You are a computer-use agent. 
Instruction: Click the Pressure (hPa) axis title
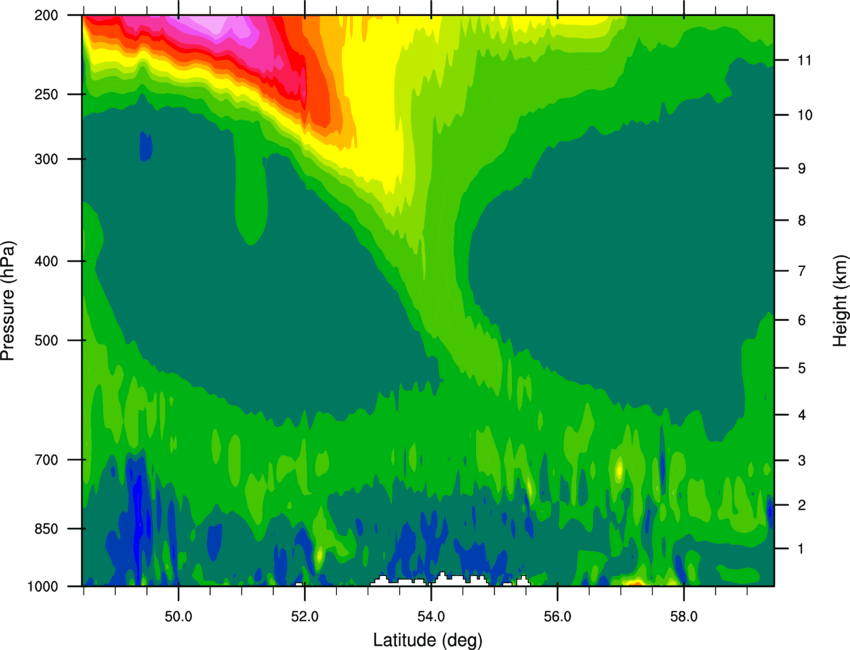(x=8, y=301)
